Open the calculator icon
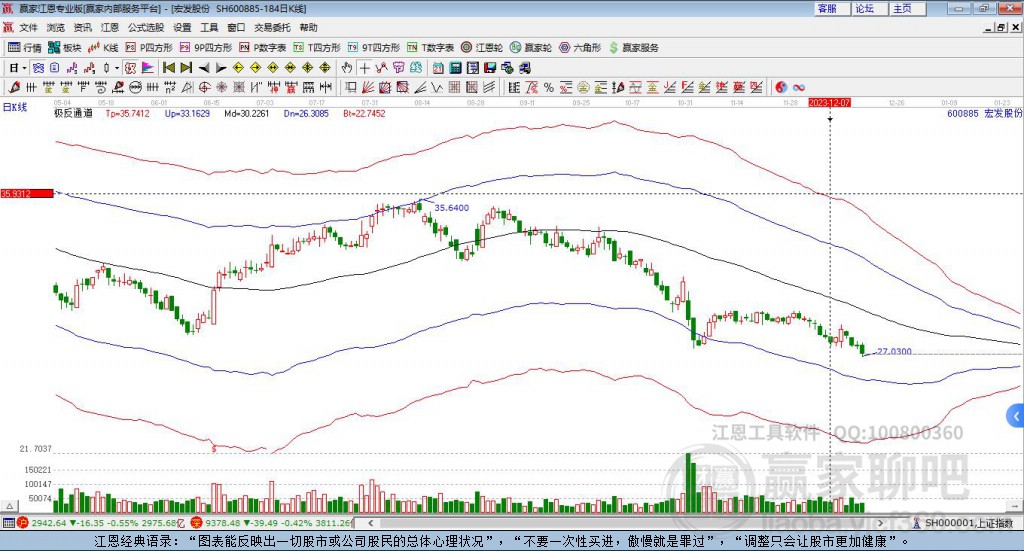This screenshot has height=551, width=1024. pos(455,68)
